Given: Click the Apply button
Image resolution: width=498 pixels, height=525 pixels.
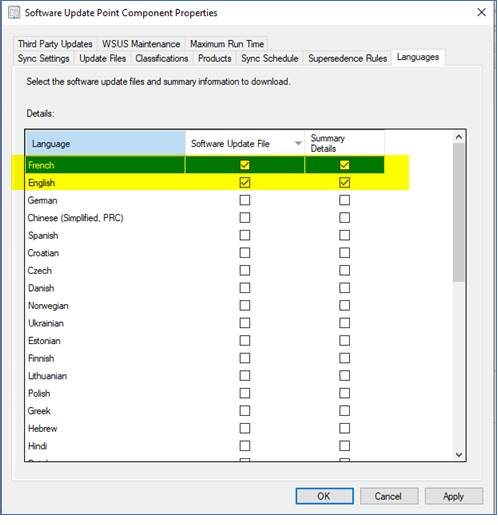Looking at the screenshot, I should (x=453, y=496).
